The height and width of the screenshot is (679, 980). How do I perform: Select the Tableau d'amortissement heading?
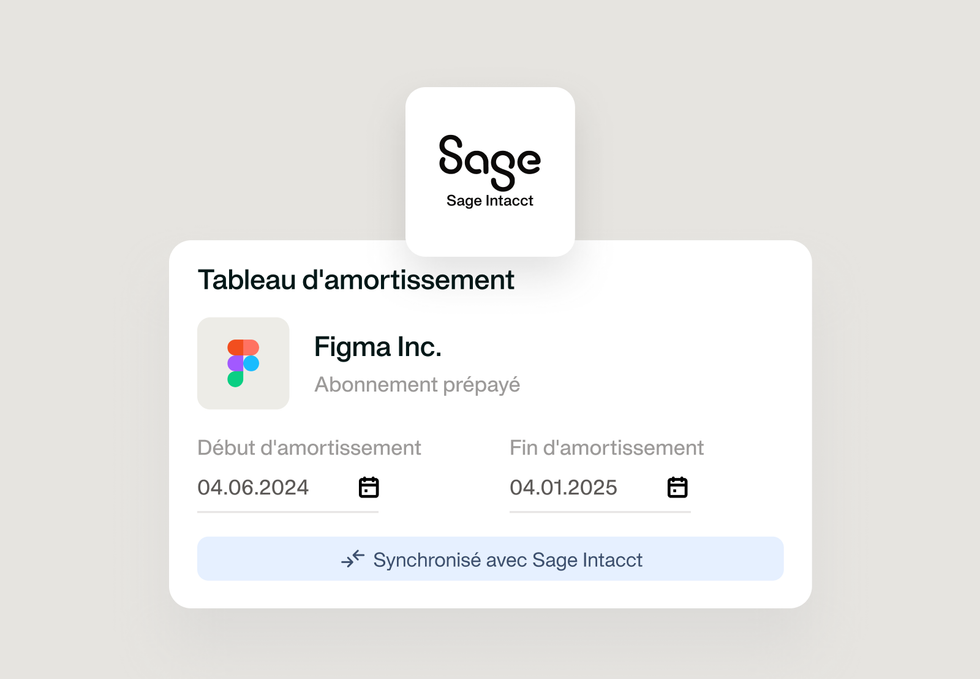click(x=356, y=280)
